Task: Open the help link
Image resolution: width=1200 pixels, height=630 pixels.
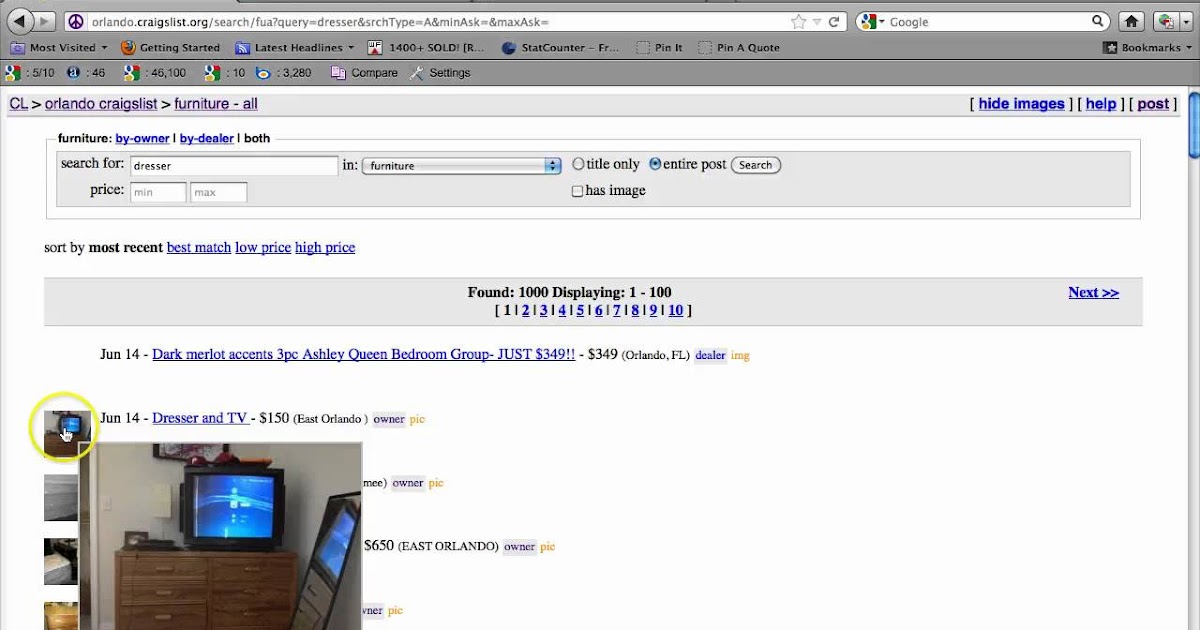Action: point(1101,103)
